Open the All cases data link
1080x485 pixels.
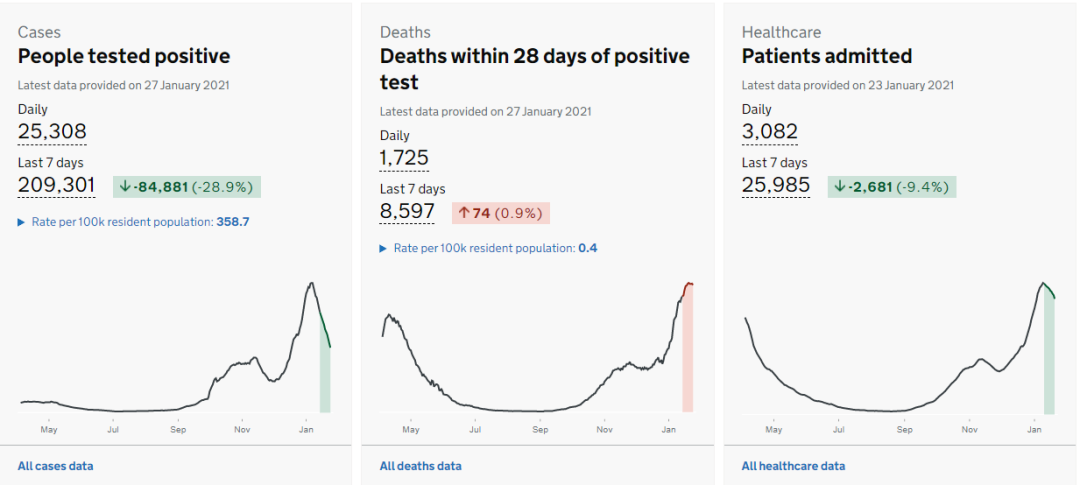coord(55,466)
